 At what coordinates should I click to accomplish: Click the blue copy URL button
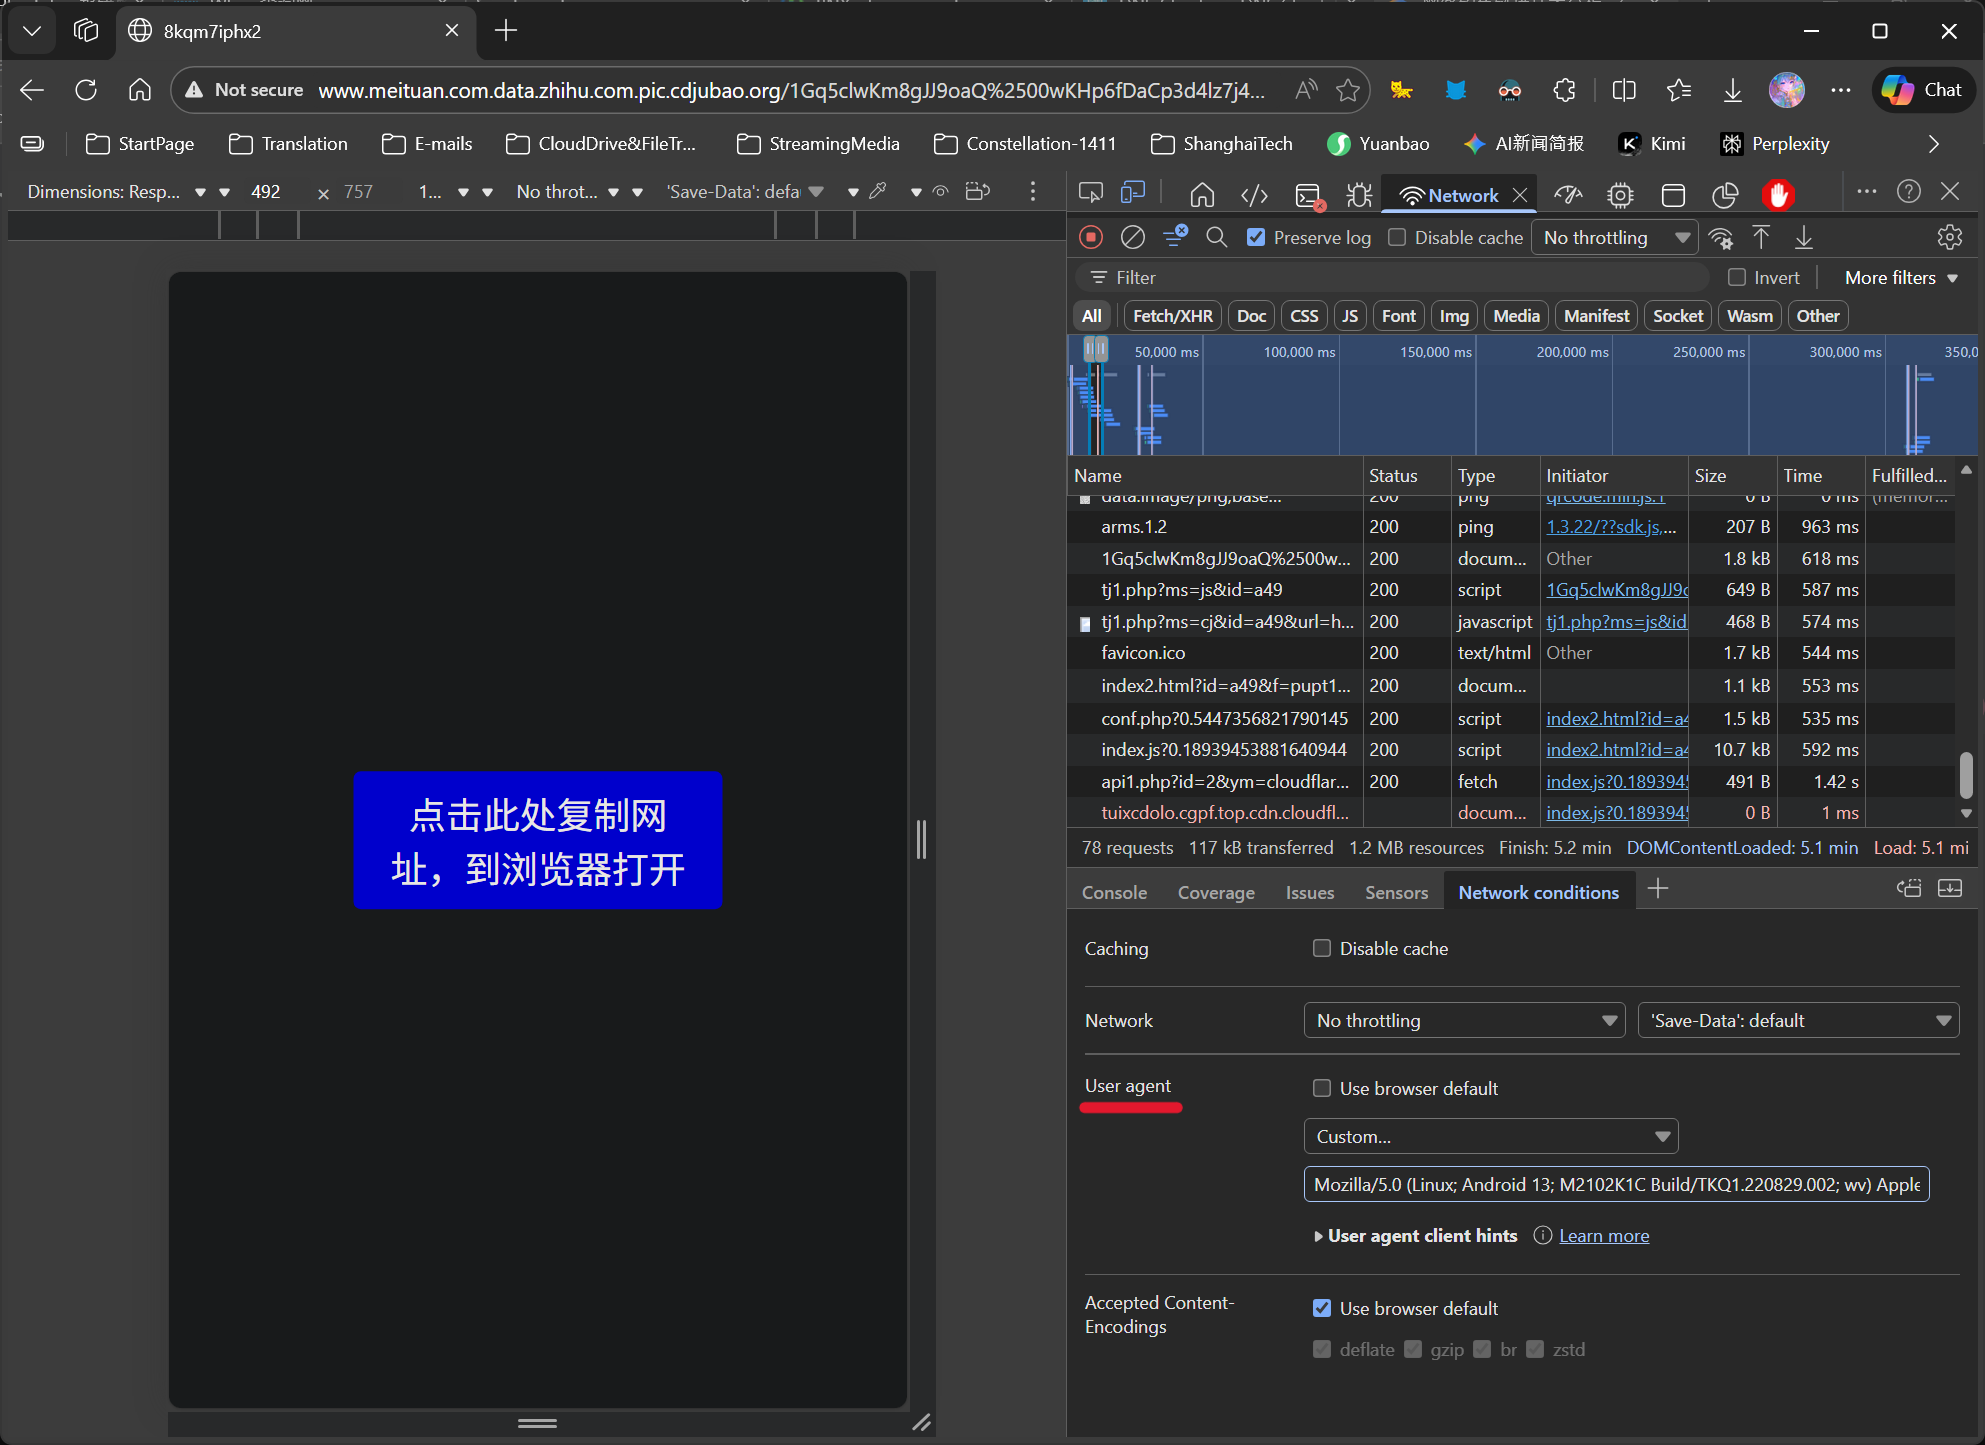(537, 840)
